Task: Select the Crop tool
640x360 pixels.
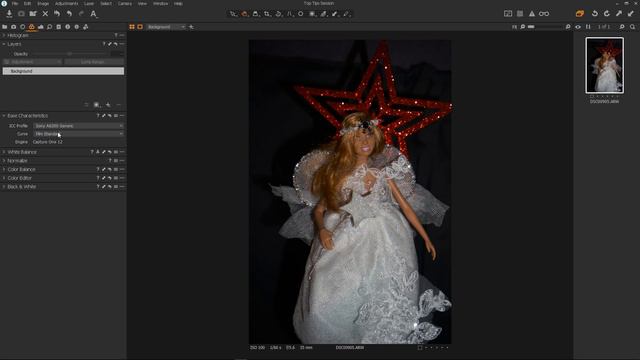Action: (x=267, y=14)
